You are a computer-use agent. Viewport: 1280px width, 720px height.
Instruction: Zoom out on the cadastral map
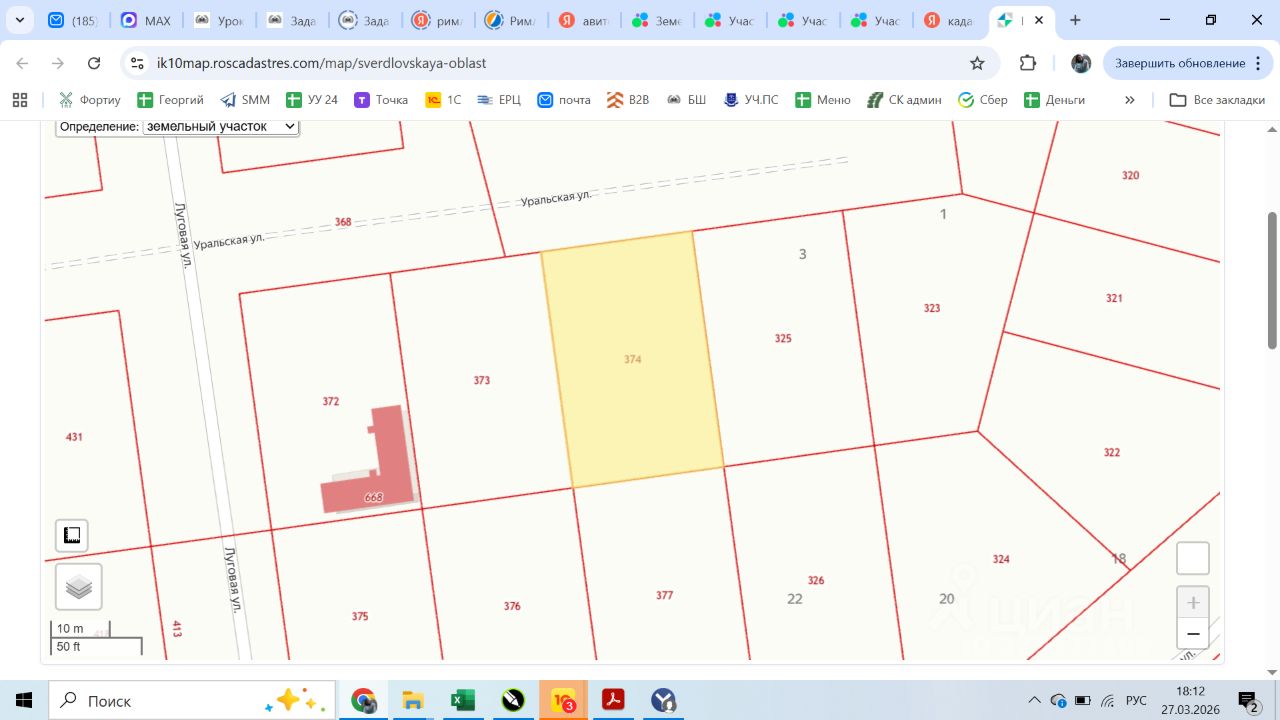pyautogui.click(x=1193, y=634)
